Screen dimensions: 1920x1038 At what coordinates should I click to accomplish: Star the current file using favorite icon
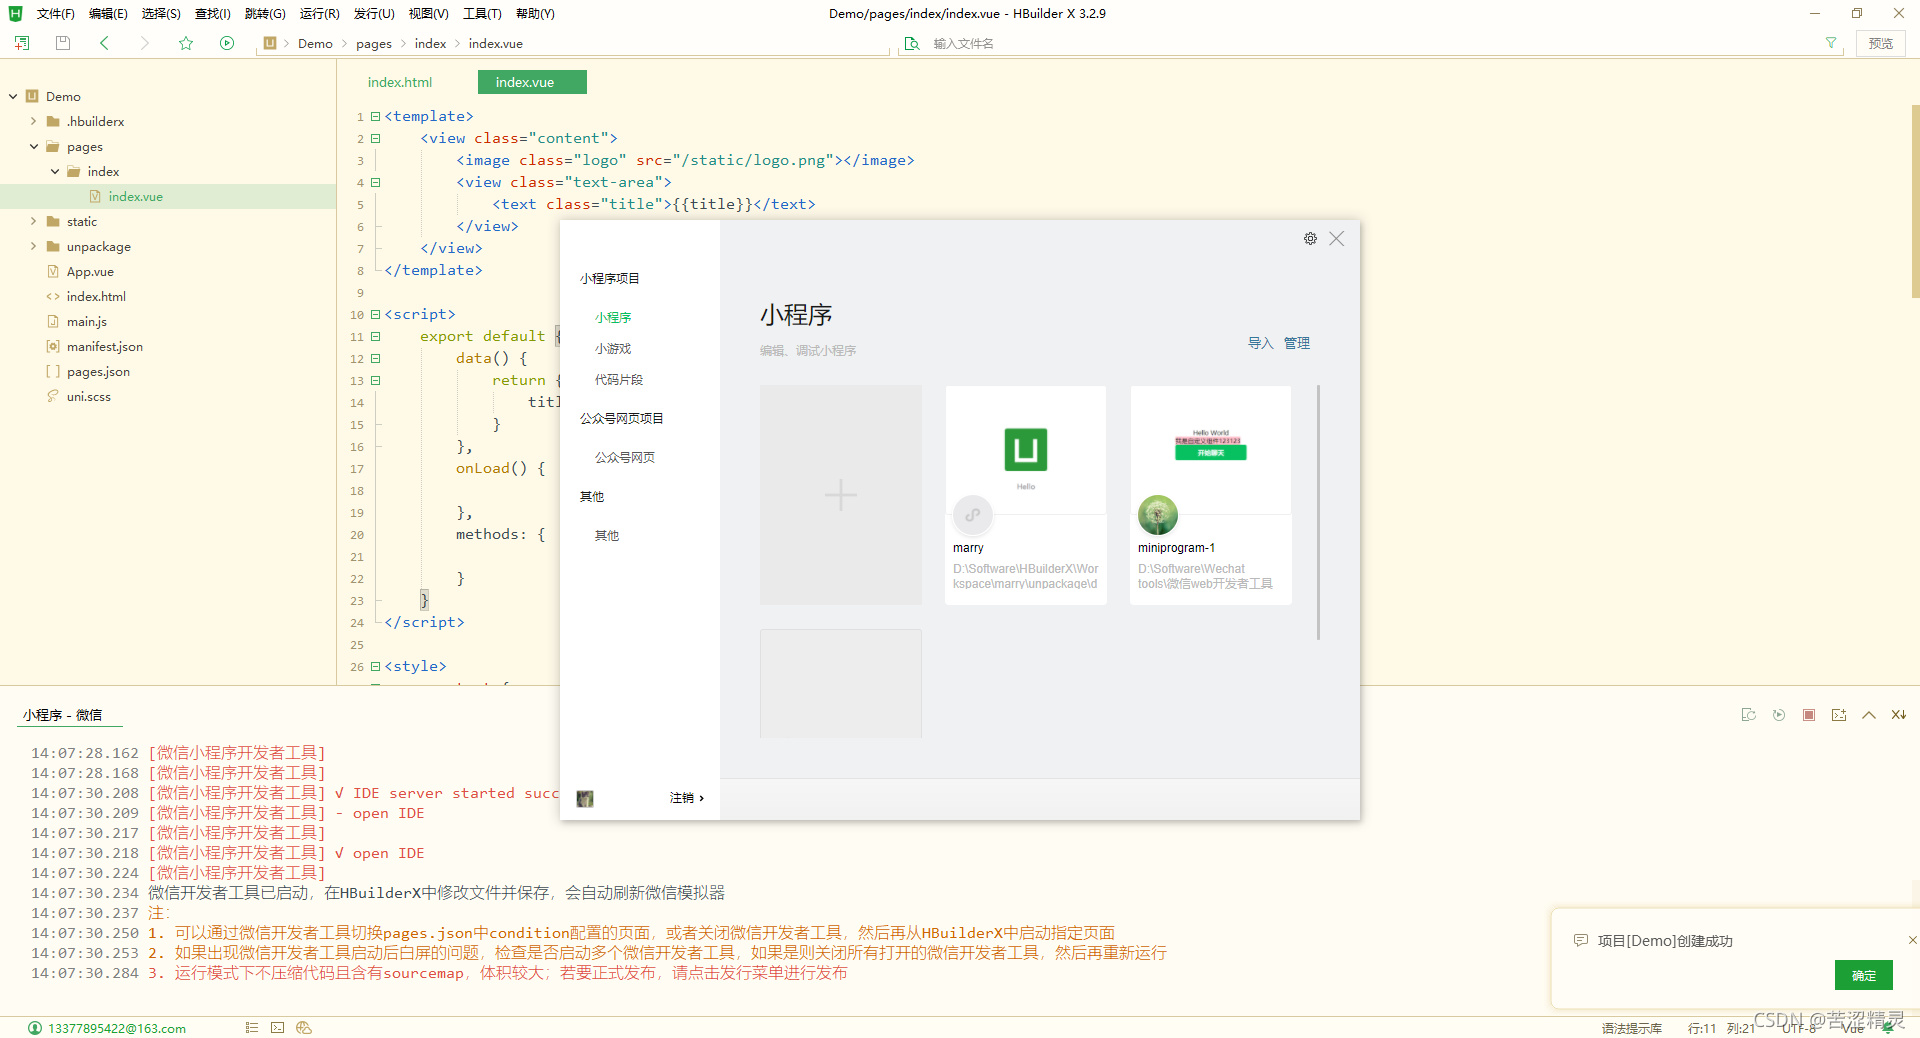186,43
